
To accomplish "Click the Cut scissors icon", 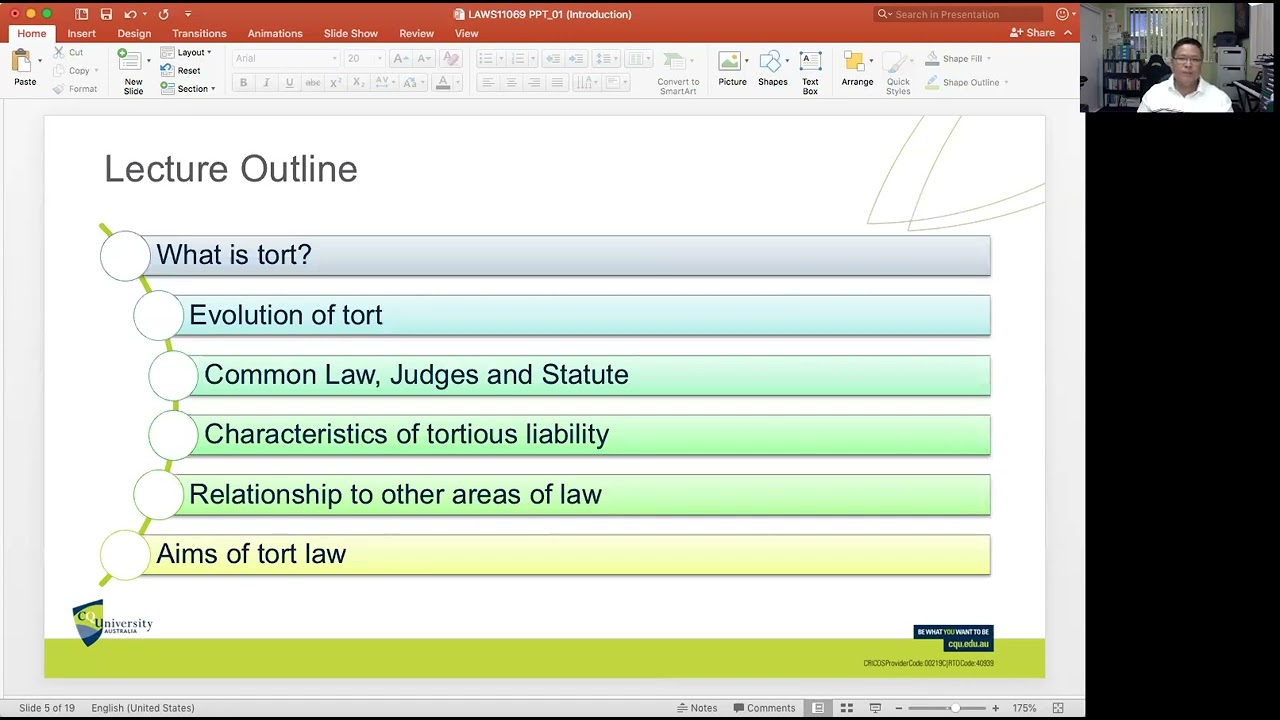I will [x=59, y=52].
